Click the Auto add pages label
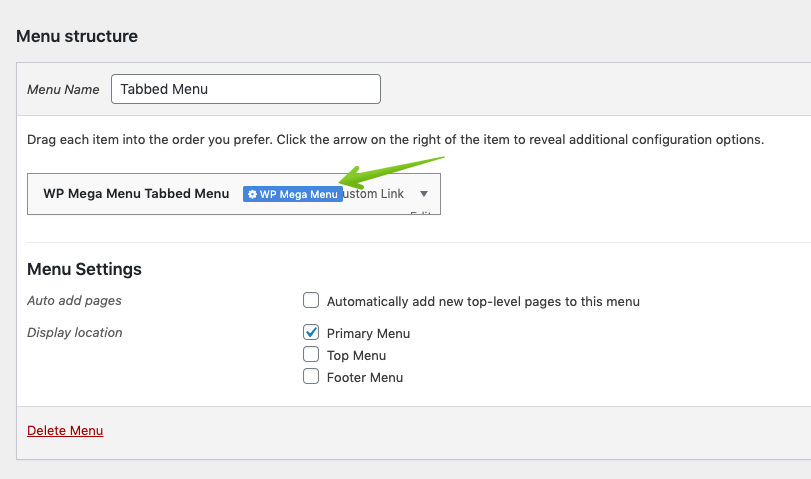 (74, 301)
